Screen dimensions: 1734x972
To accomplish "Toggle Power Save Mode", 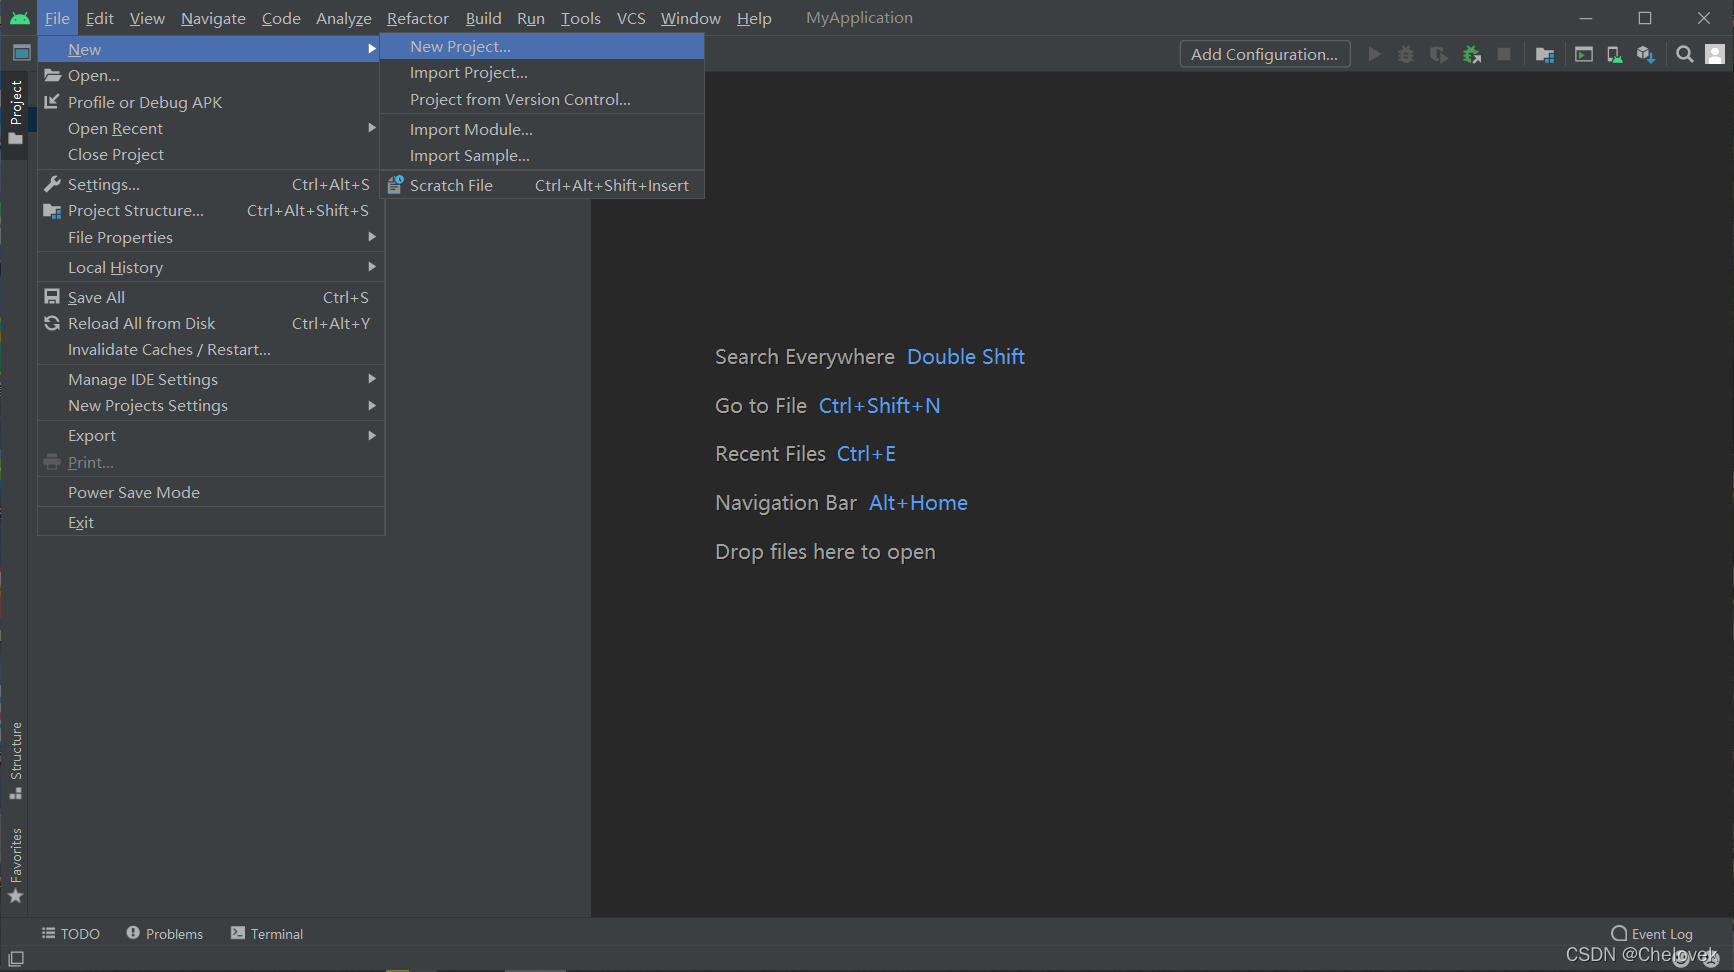I will coord(210,492).
